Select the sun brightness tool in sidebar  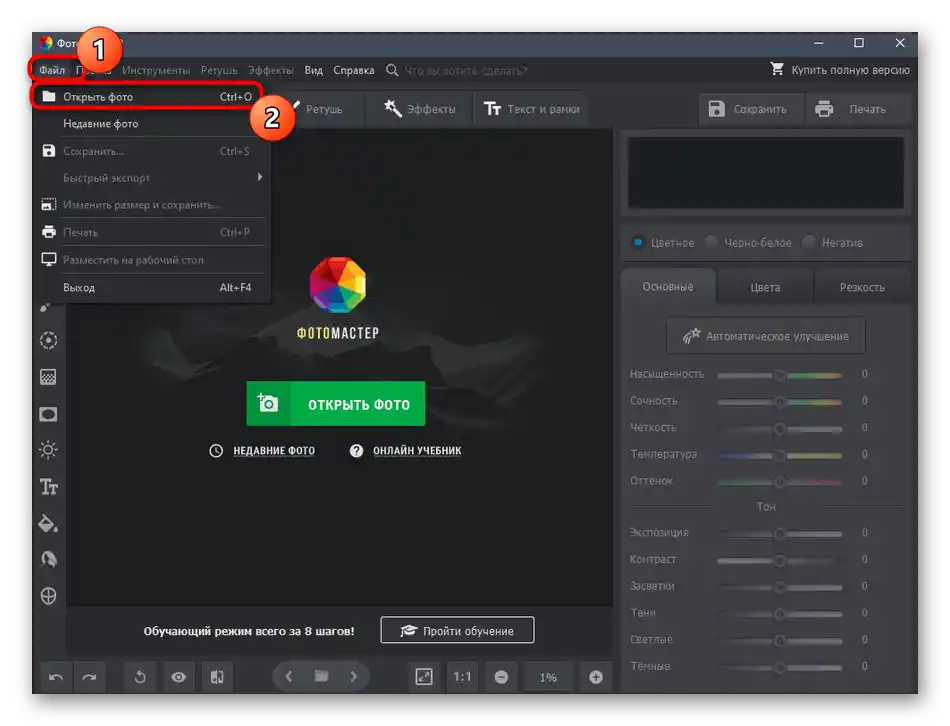pyautogui.click(x=48, y=450)
